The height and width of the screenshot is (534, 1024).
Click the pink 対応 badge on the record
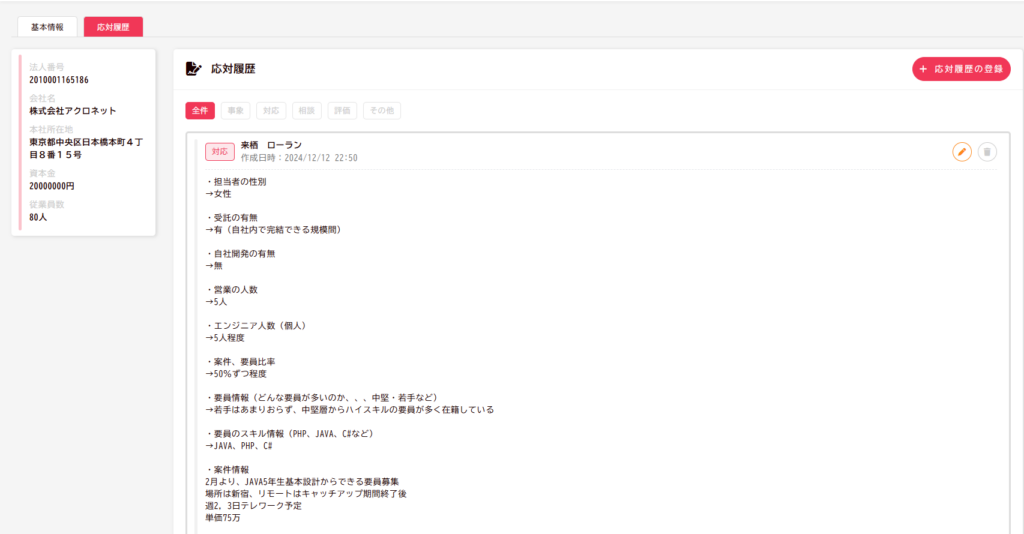[x=220, y=151]
